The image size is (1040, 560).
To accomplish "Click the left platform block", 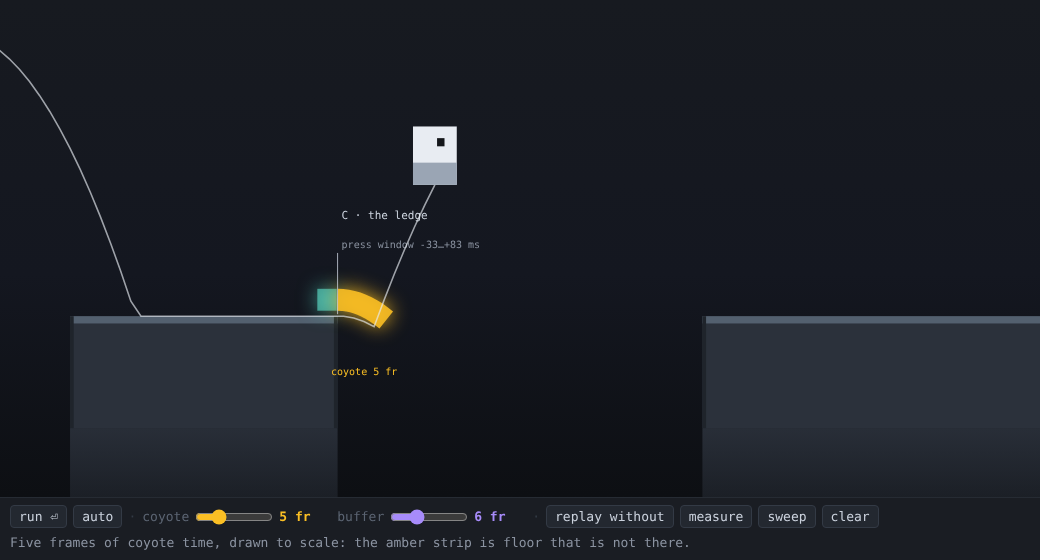I will click(204, 406).
